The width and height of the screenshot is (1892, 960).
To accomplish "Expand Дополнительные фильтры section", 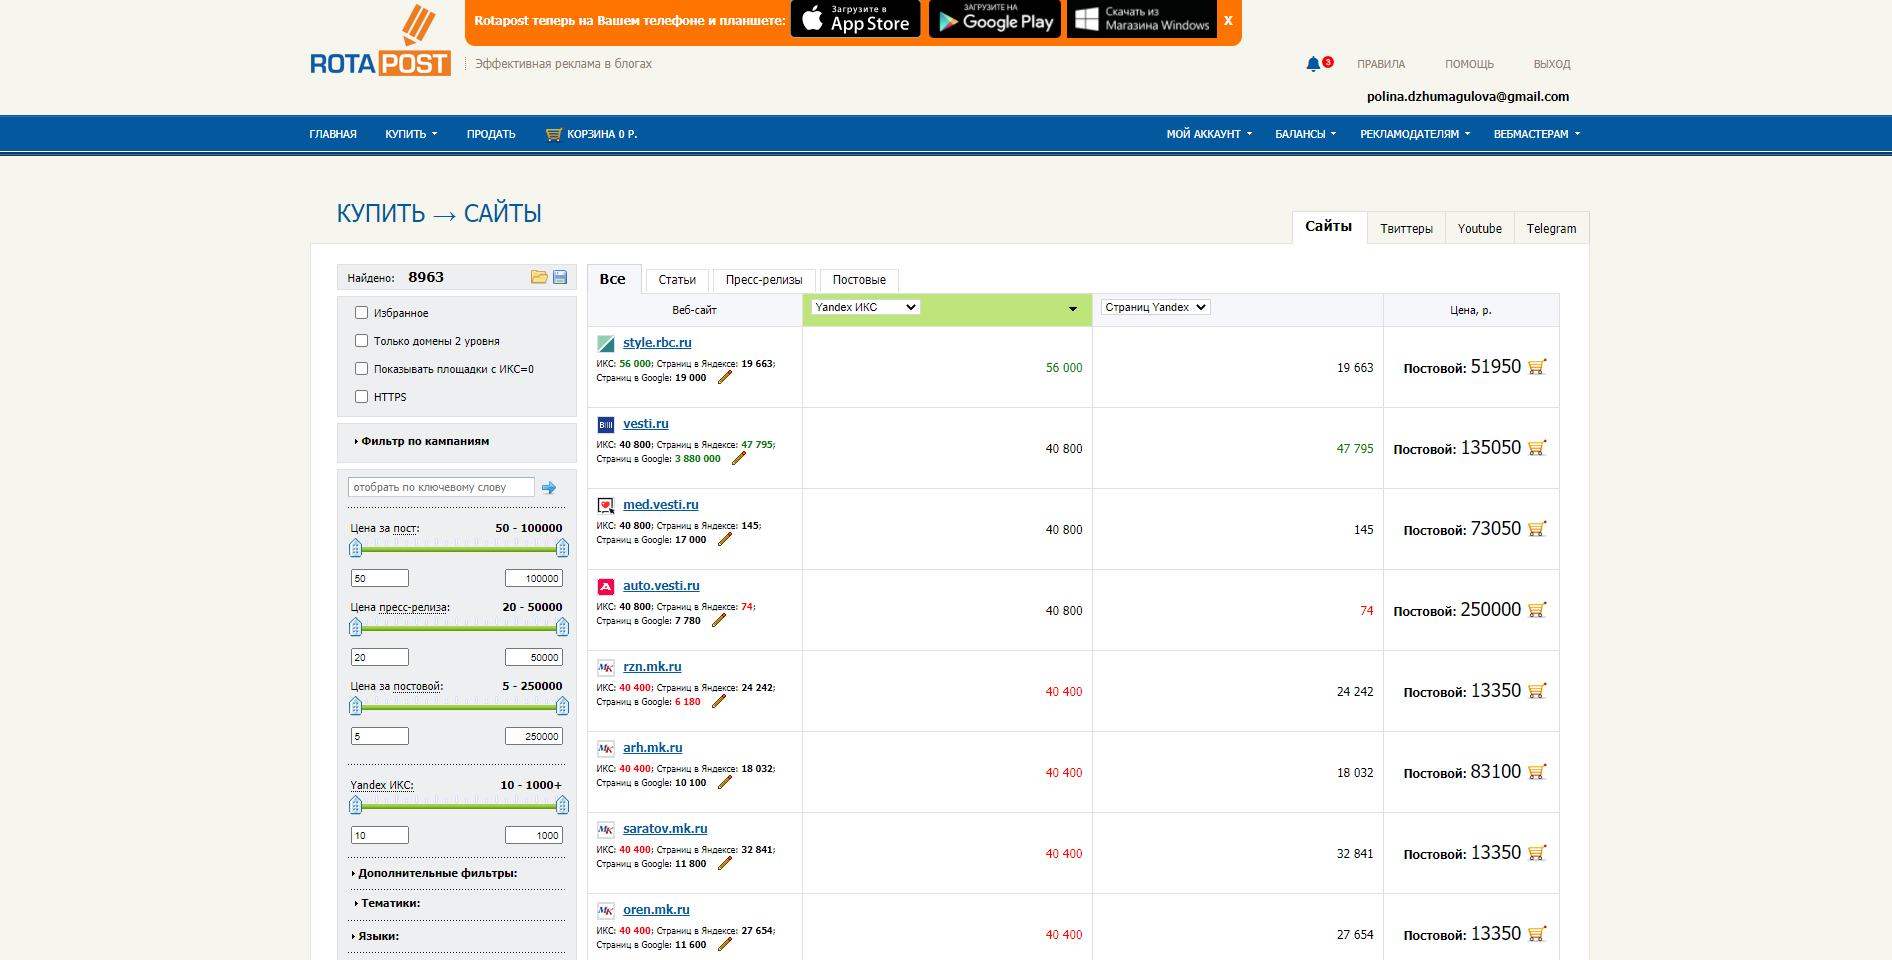I will coord(435,873).
